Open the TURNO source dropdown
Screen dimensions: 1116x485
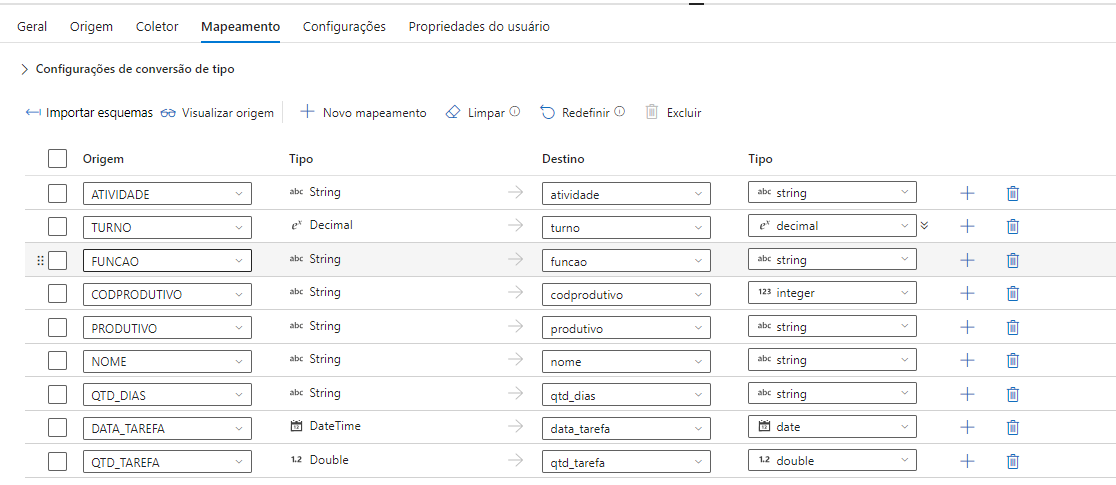(167, 227)
